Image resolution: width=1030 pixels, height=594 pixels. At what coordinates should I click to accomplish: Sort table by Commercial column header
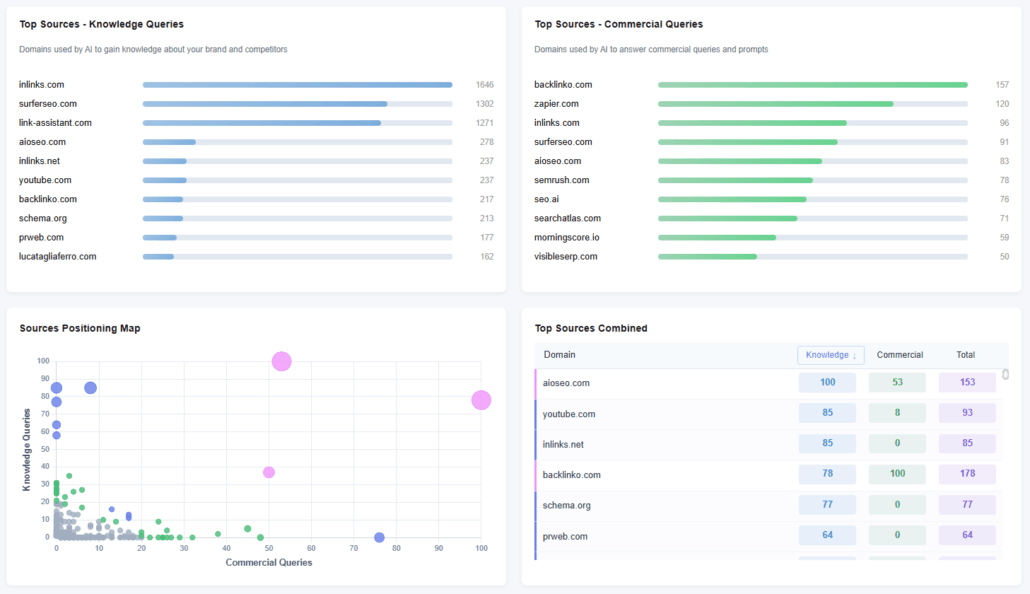click(x=899, y=355)
